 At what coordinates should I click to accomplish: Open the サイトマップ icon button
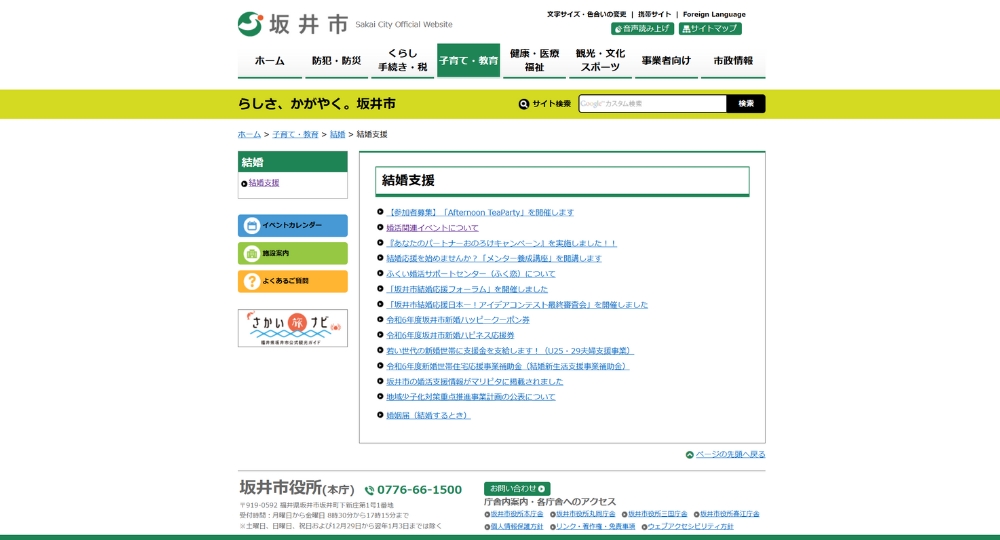(x=710, y=29)
